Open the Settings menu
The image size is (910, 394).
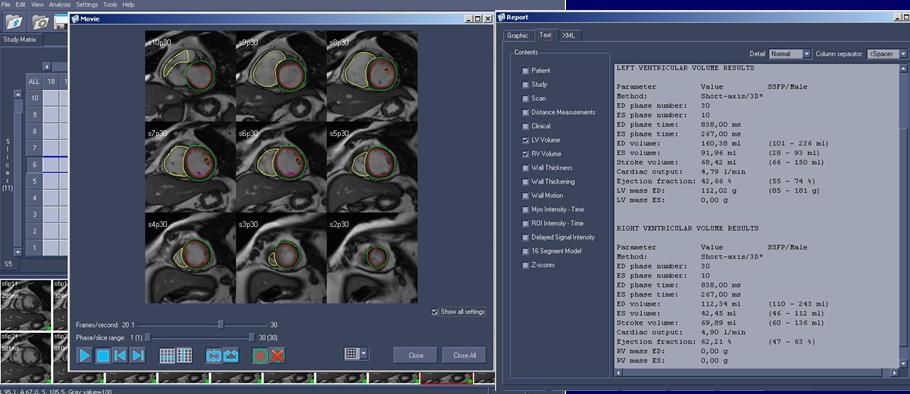pyautogui.click(x=87, y=4)
